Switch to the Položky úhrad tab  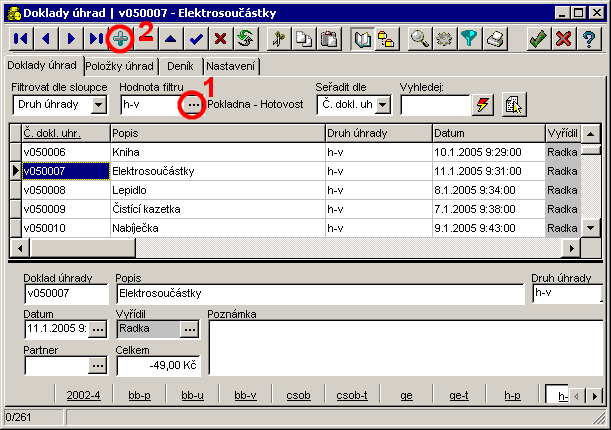pyautogui.click(x=119, y=66)
